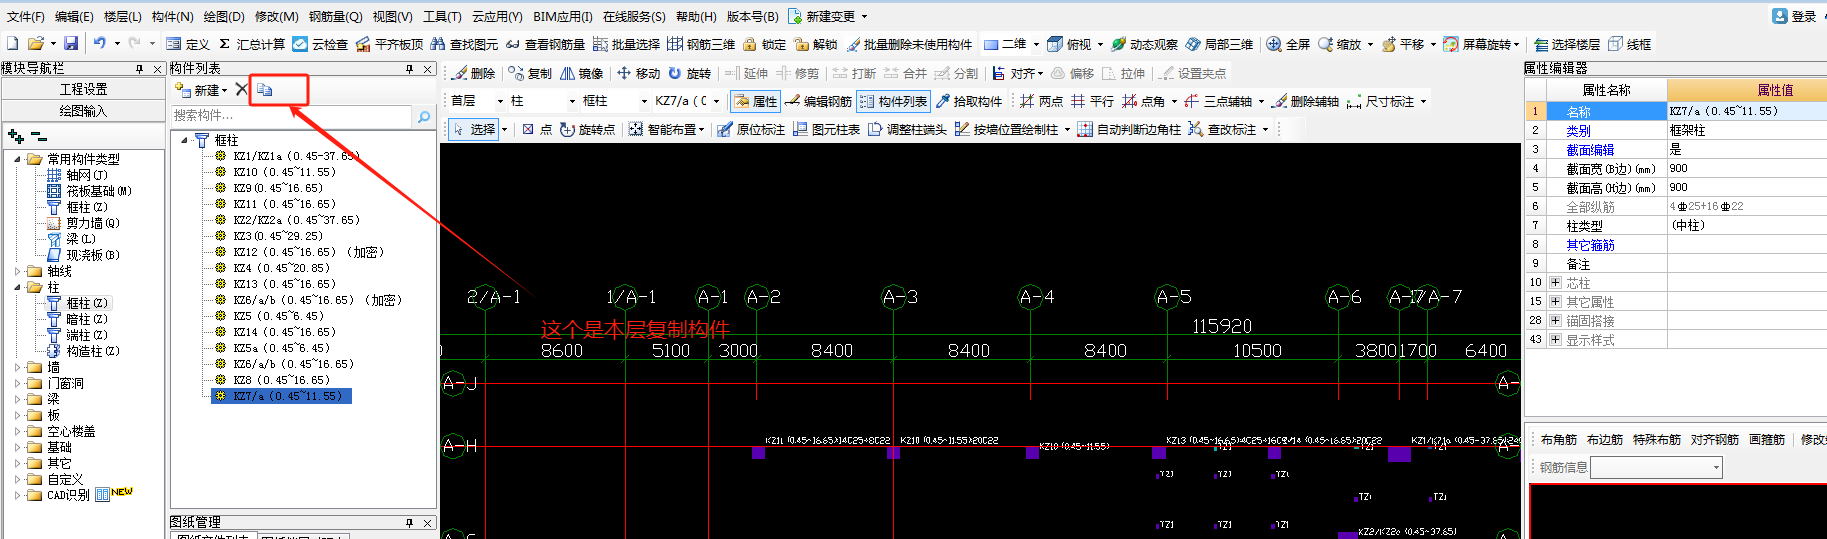Click the 移动 move tool
Viewport: 1827px width, 539px height.
tap(638, 73)
